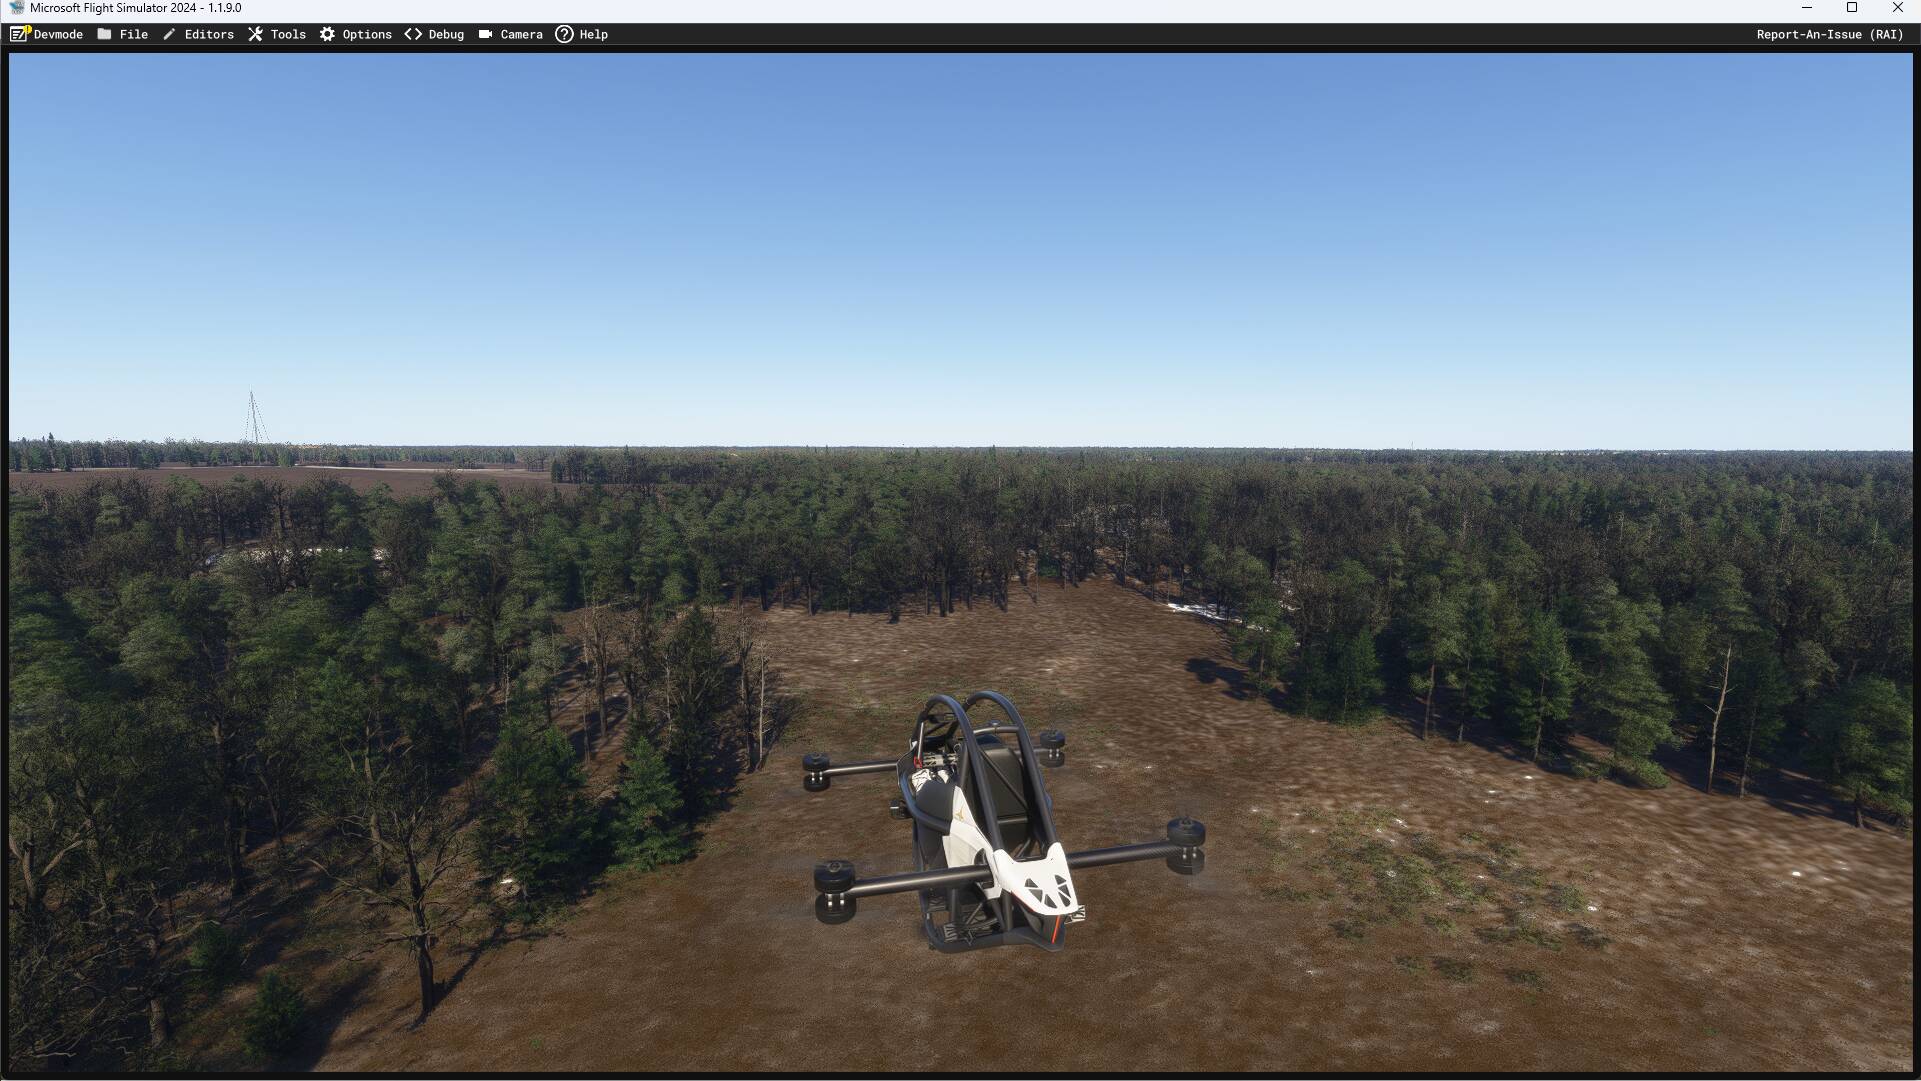Click the Devmode notepad icon
The width and height of the screenshot is (1921, 1081).
click(19, 34)
